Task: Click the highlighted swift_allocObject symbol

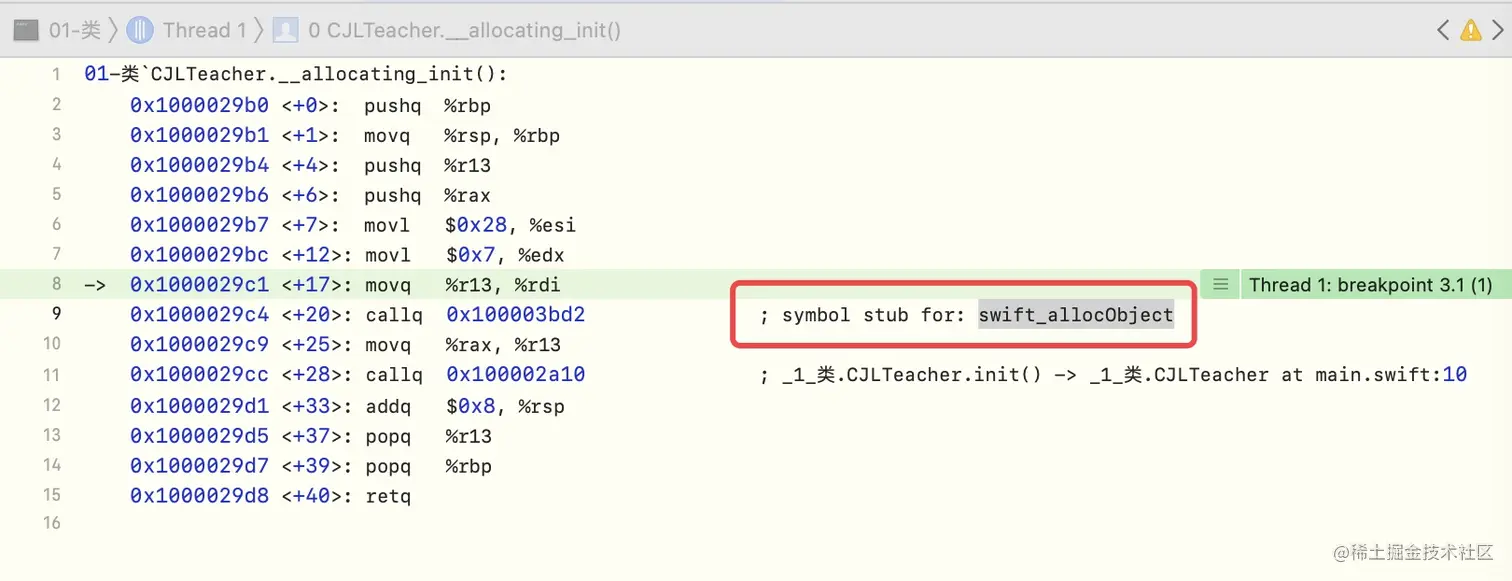Action: (x=1076, y=315)
